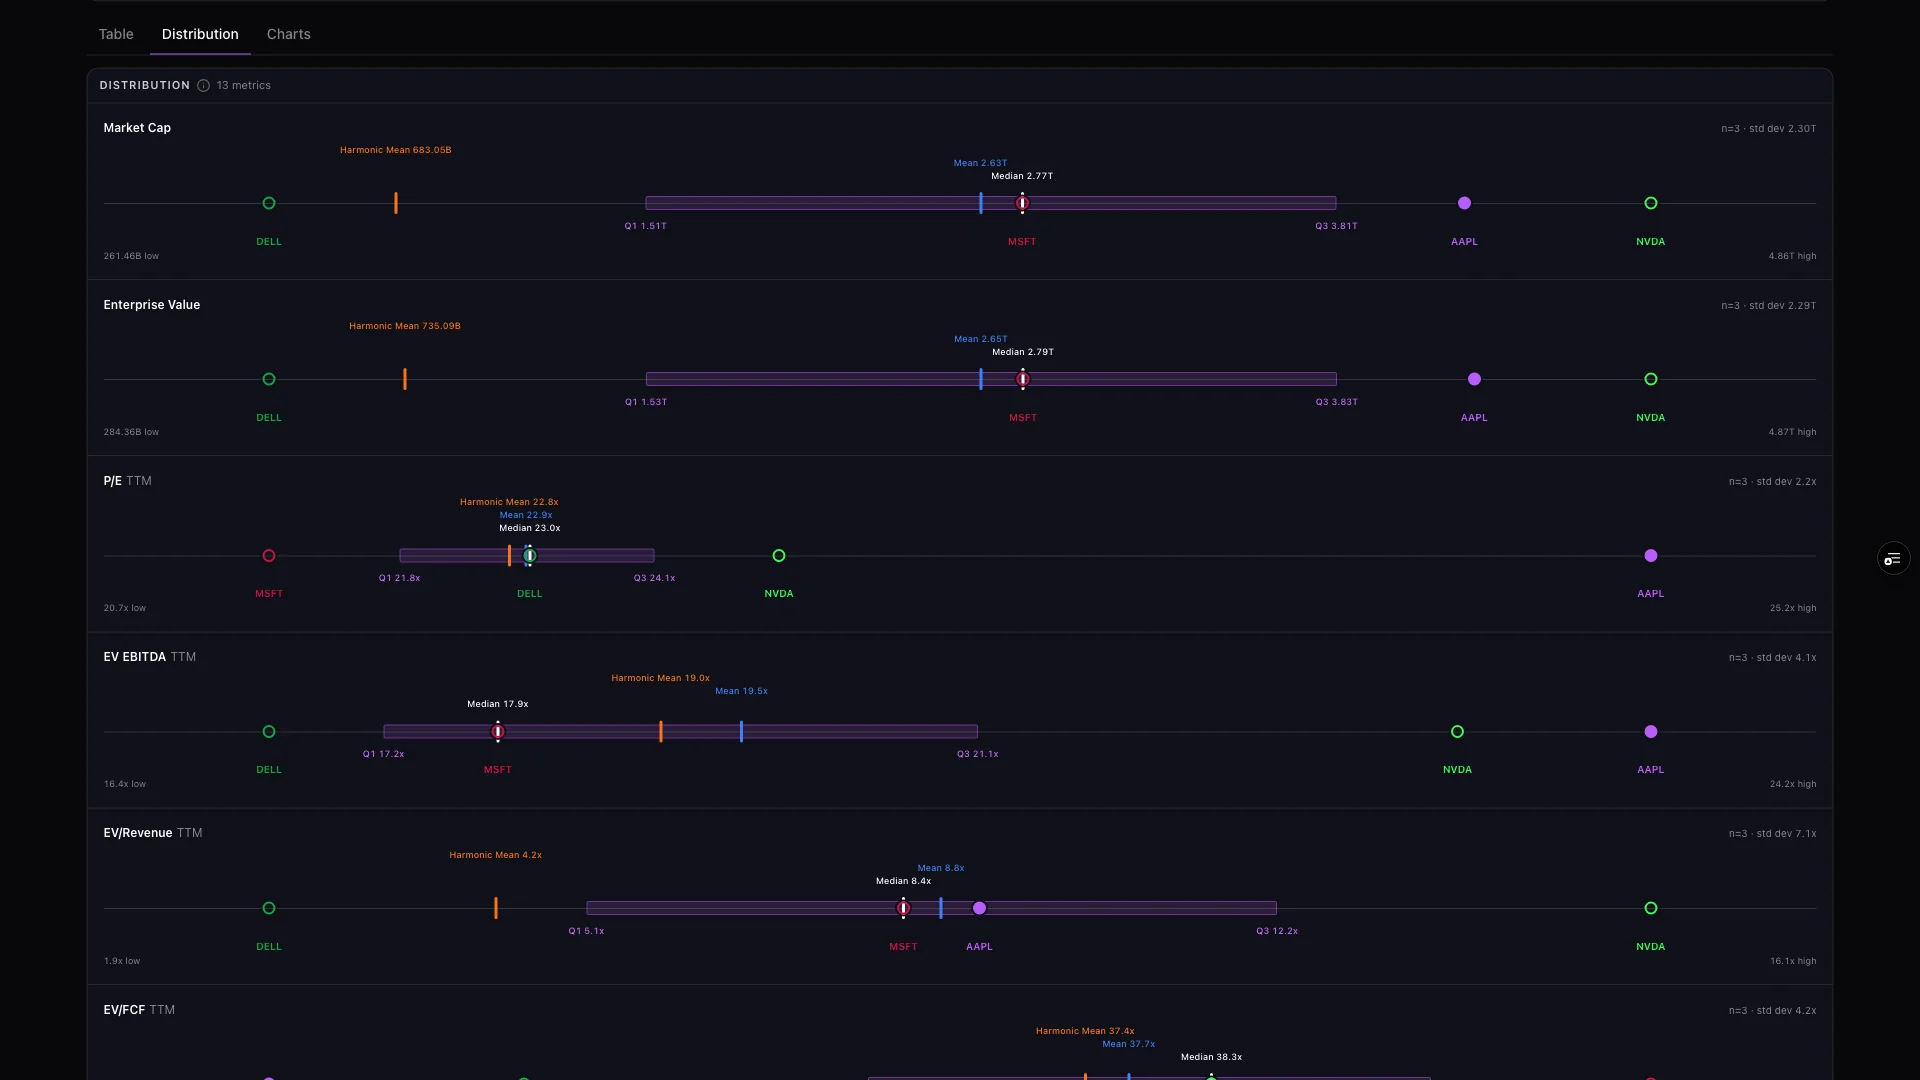Click NVDA marker in Enterprise Value row
This screenshot has height=1080, width=1920.
point(1651,380)
